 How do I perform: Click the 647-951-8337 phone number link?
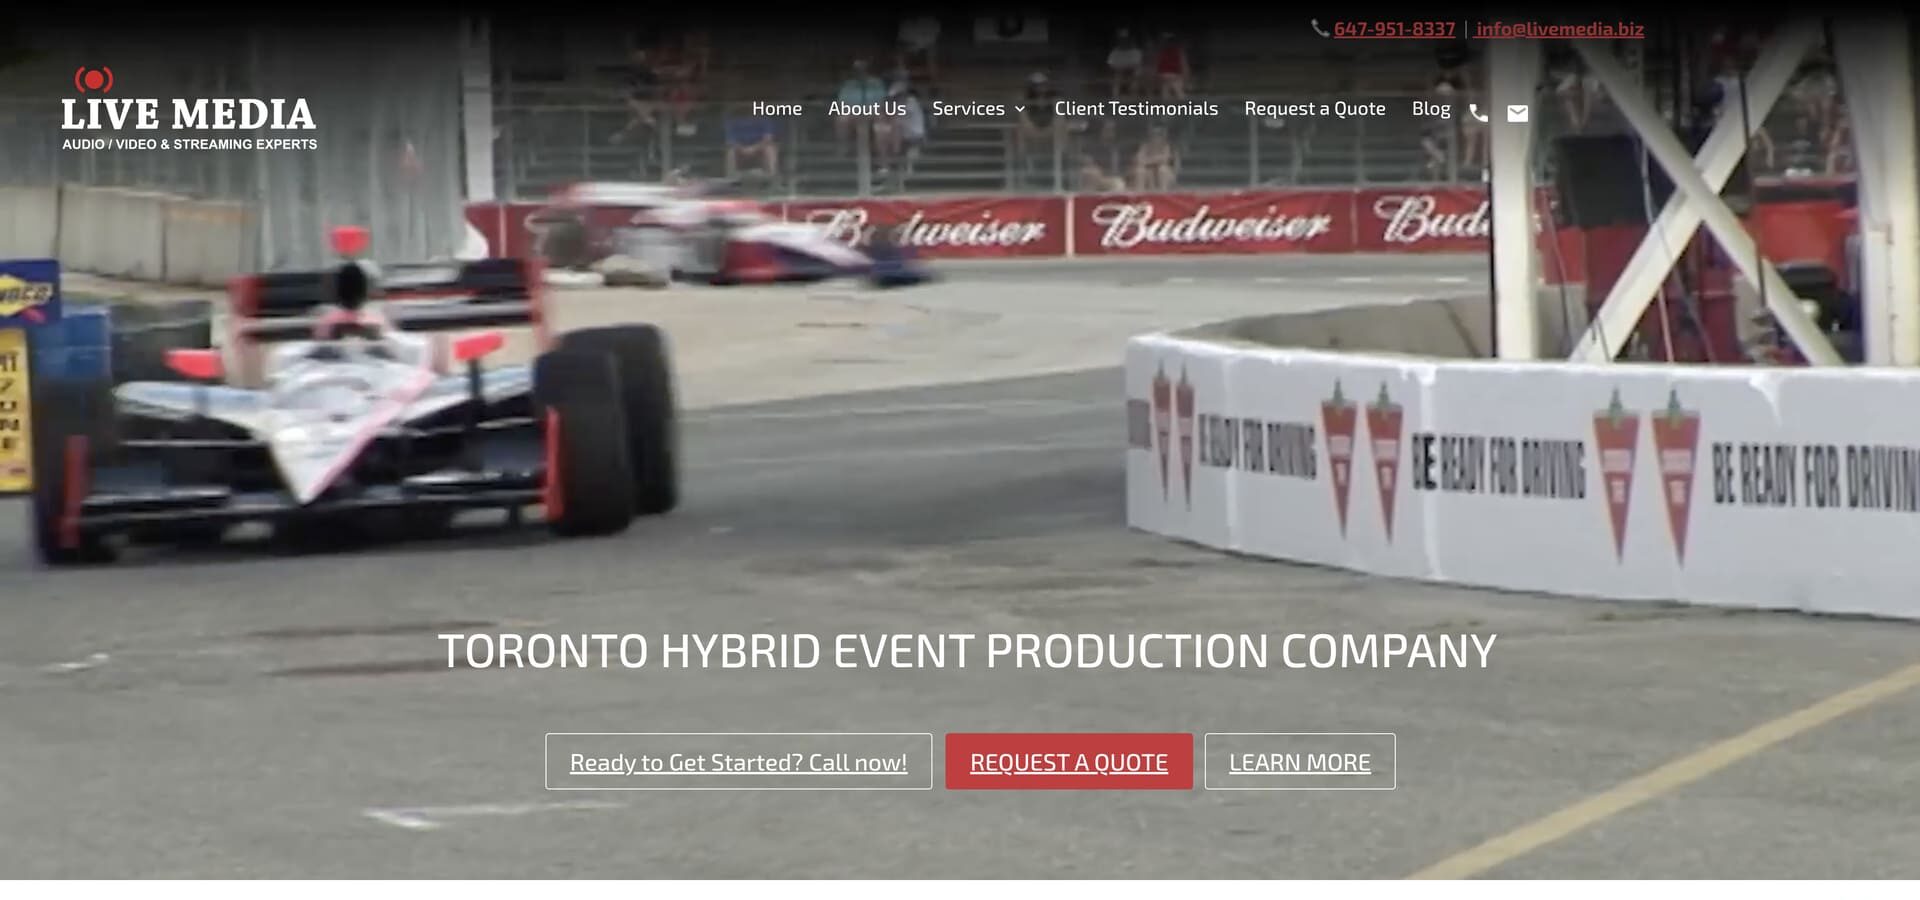point(1394,29)
